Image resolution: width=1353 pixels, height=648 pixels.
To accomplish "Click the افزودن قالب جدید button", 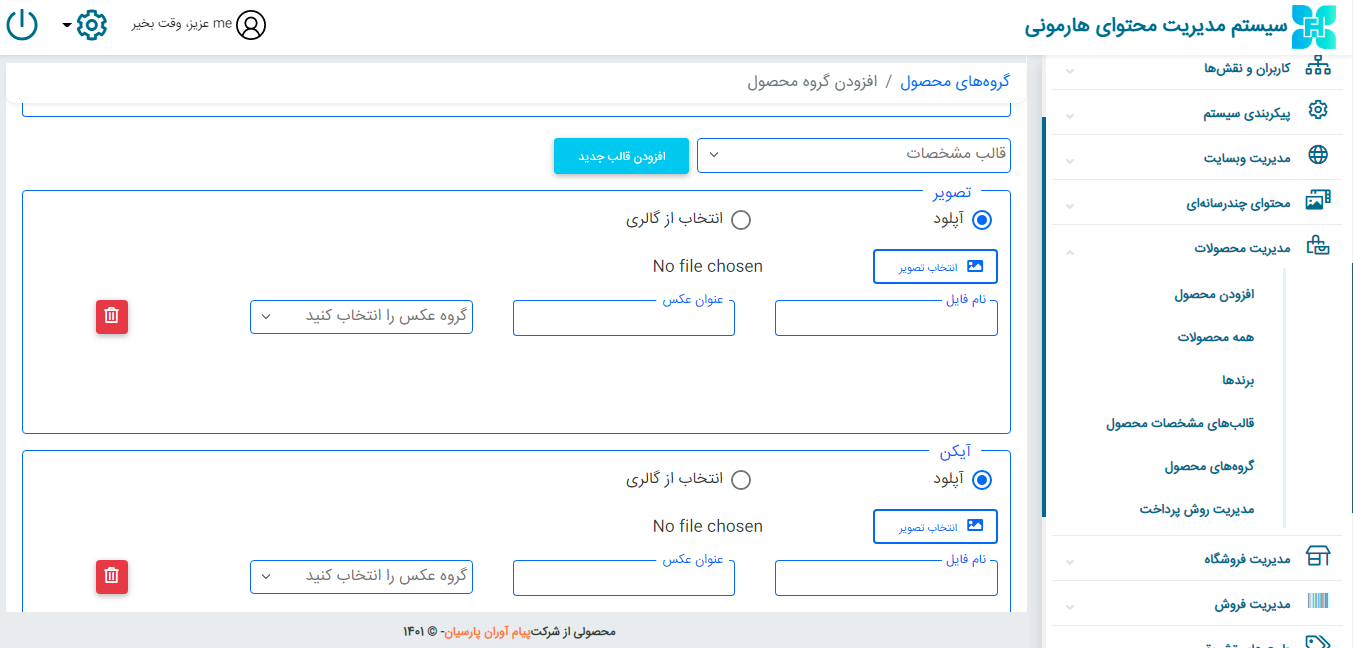I will tap(621, 156).
